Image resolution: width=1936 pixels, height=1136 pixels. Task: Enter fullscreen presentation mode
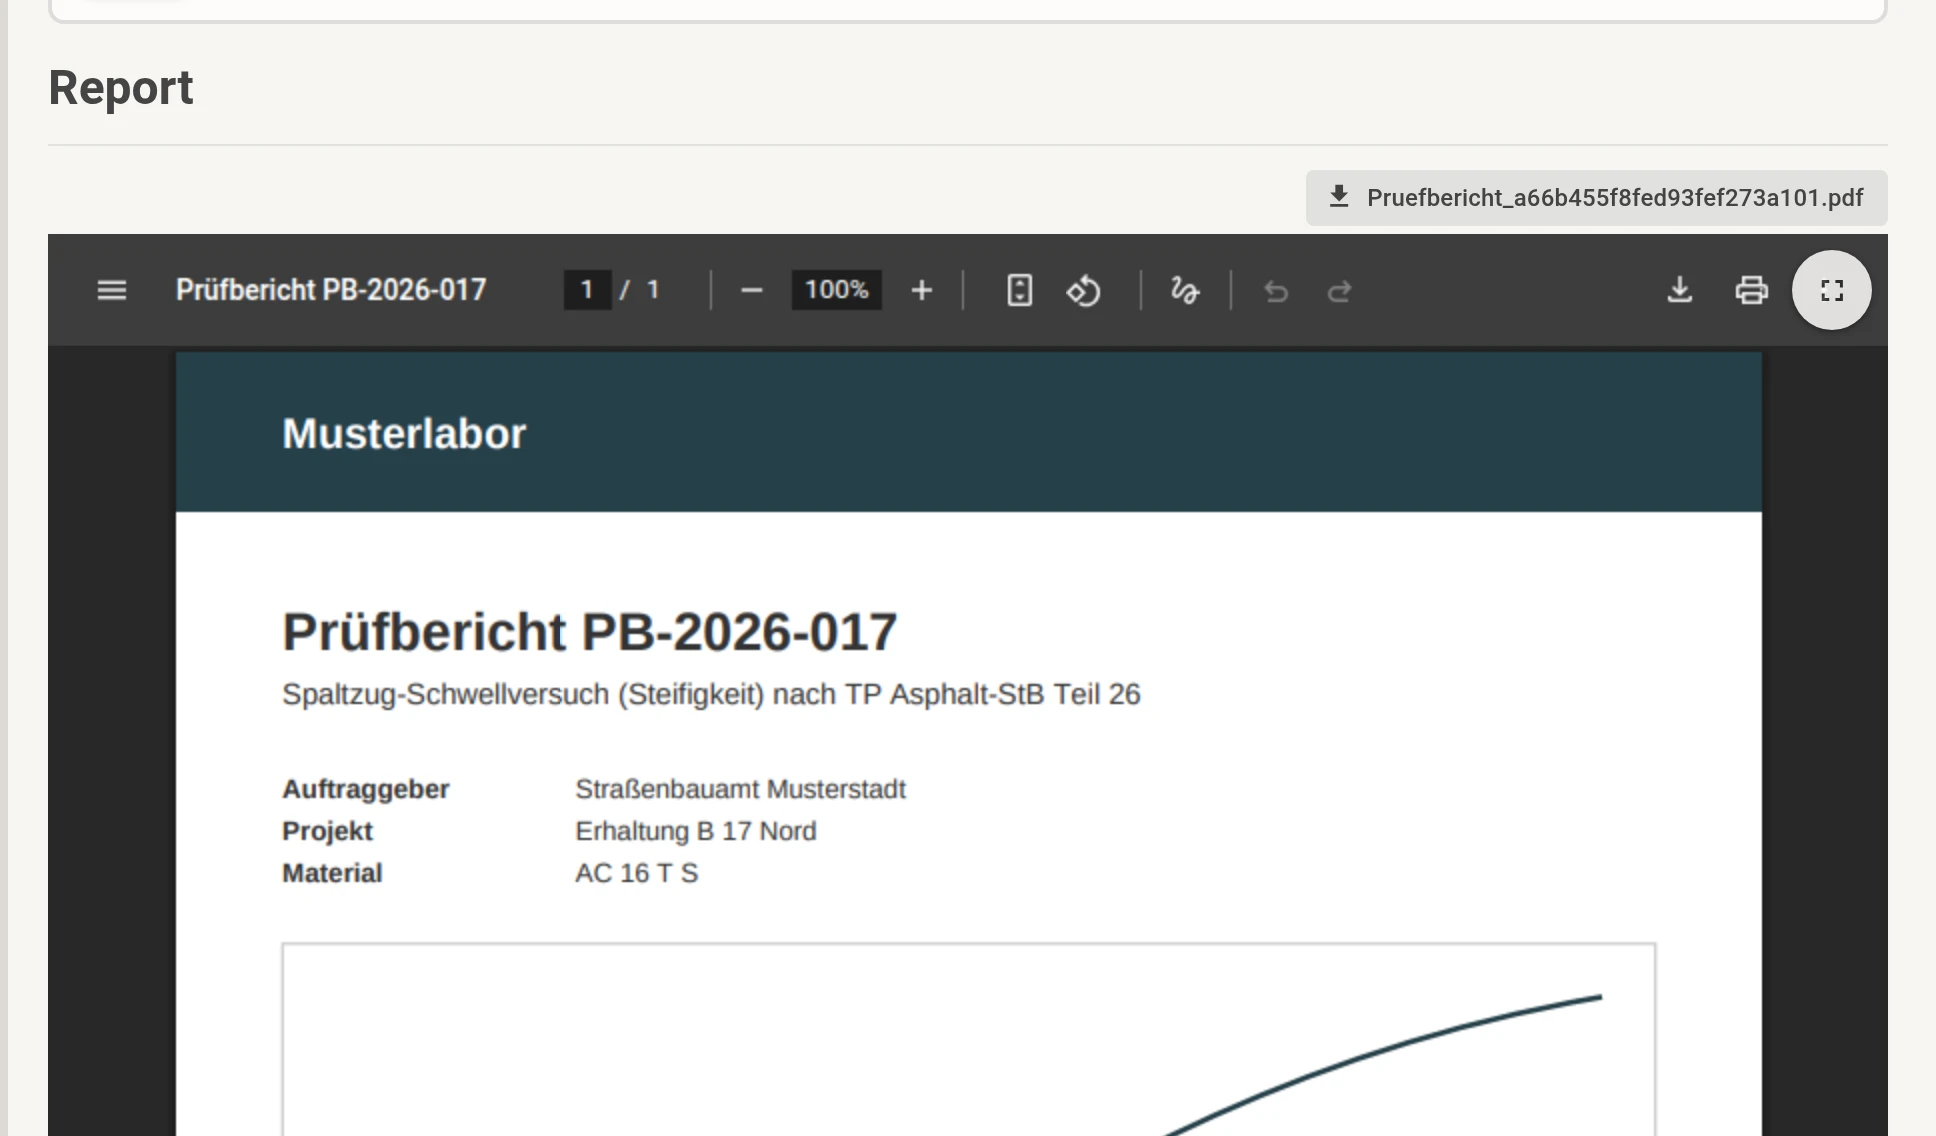(x=1832, y=291)
